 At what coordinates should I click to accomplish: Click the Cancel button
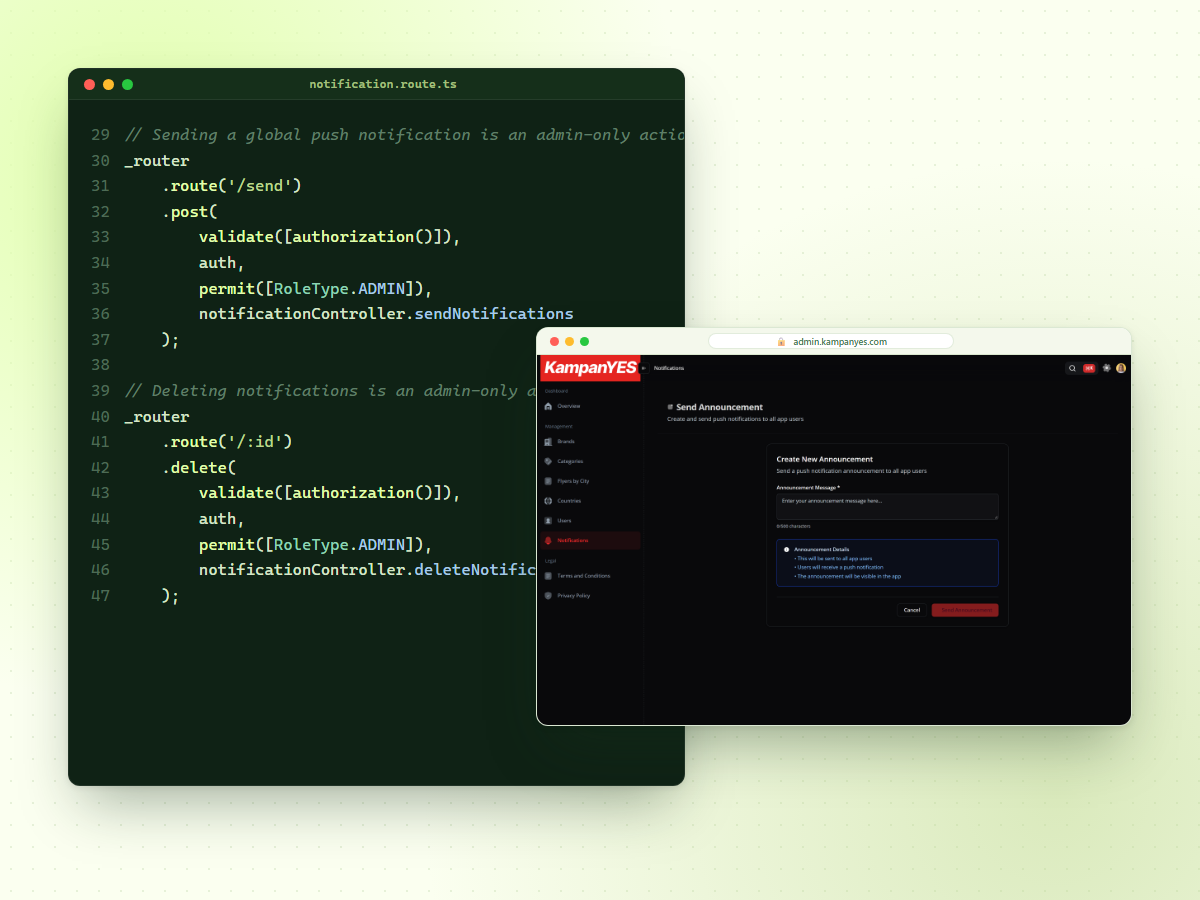point(912,610)
